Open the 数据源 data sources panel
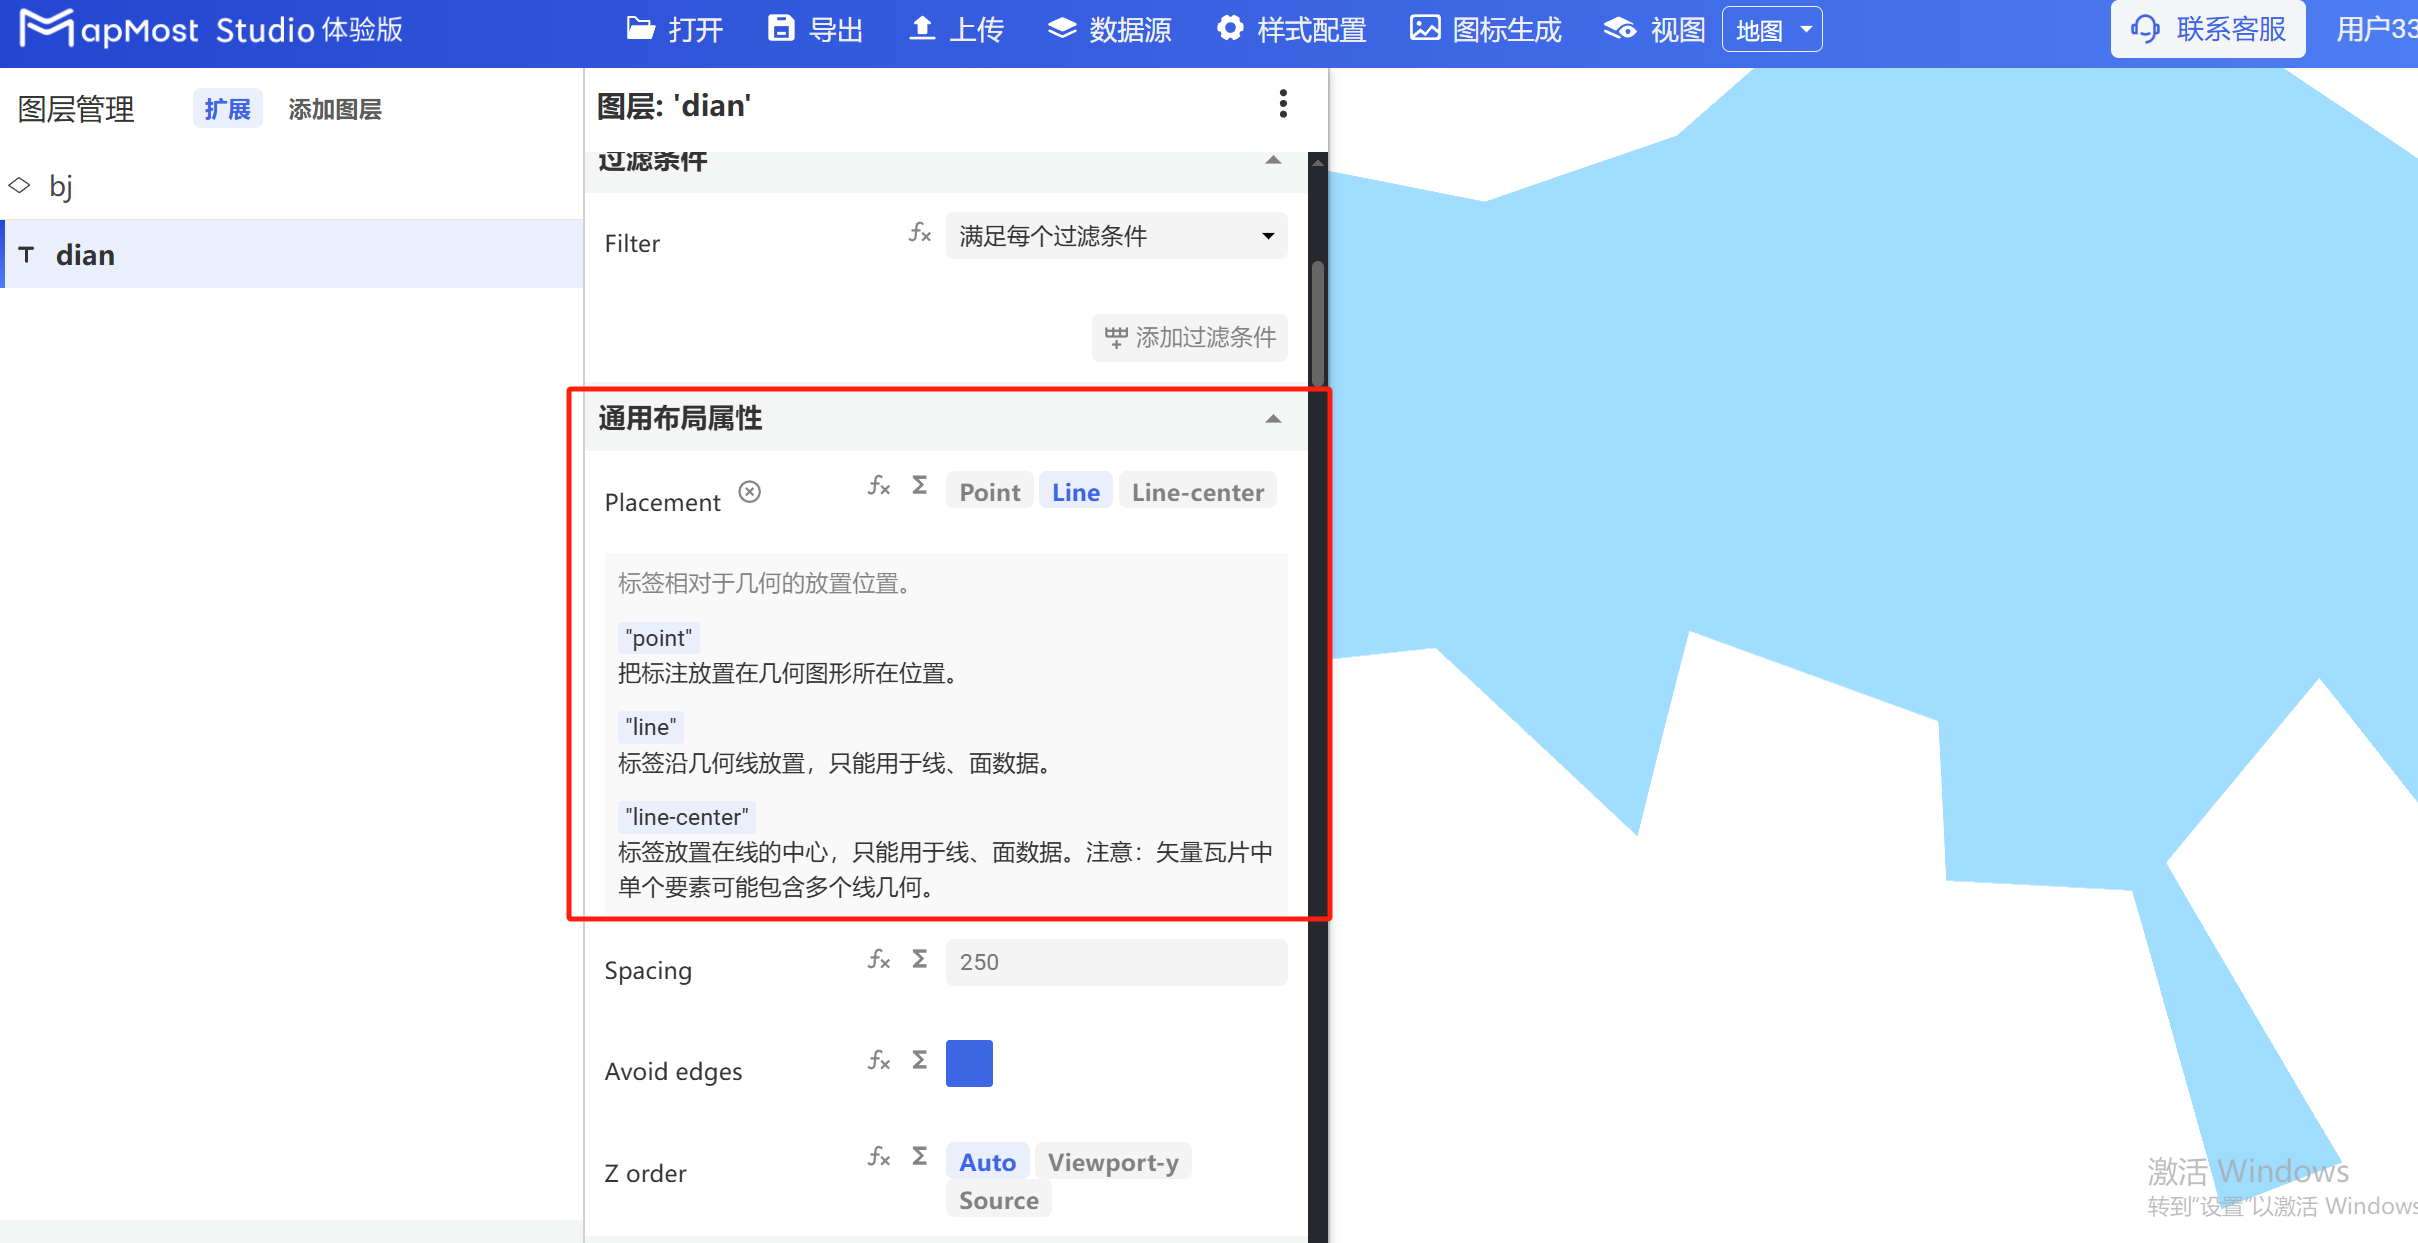 point(1107,29)
